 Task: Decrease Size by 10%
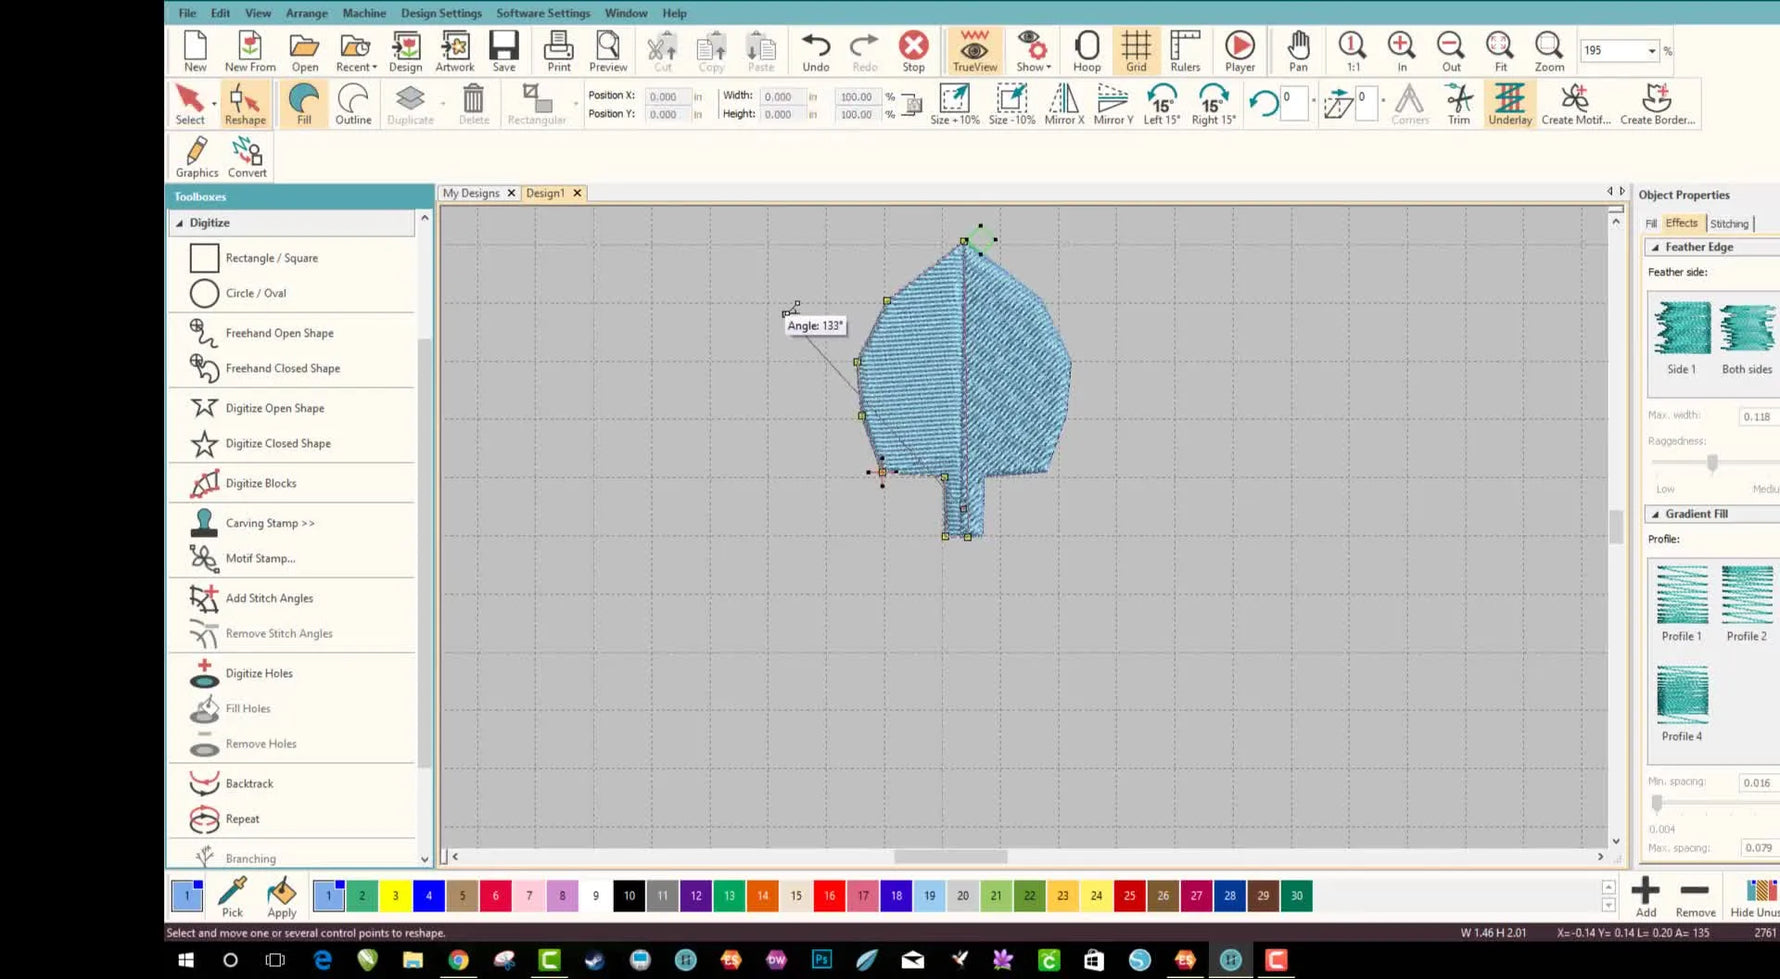[1012, 104]
